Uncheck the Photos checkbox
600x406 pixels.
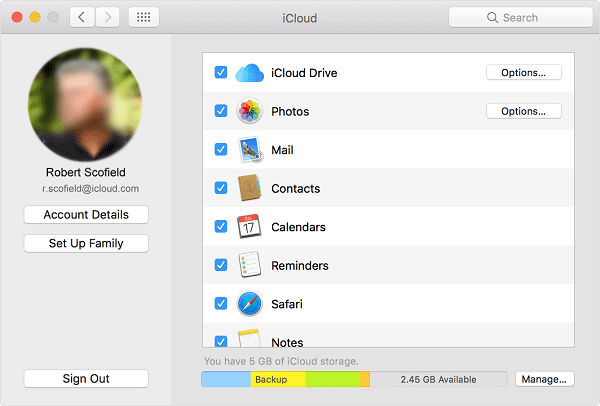coord(221,111)
